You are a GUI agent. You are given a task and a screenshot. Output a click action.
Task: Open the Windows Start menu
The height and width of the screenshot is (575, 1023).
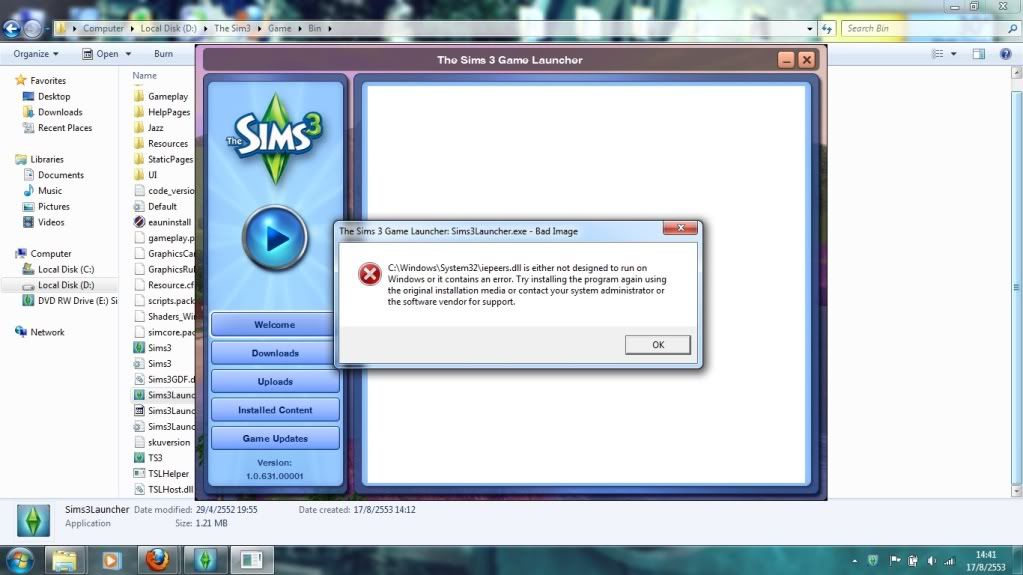pos(19,560)
